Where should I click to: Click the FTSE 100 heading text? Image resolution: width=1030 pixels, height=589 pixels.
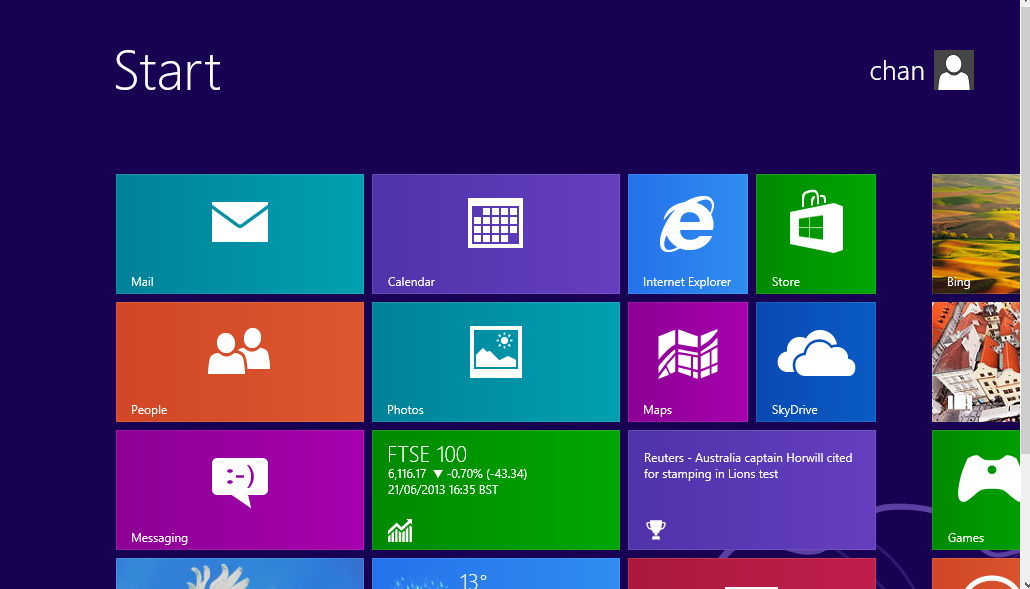pos(427,454)
